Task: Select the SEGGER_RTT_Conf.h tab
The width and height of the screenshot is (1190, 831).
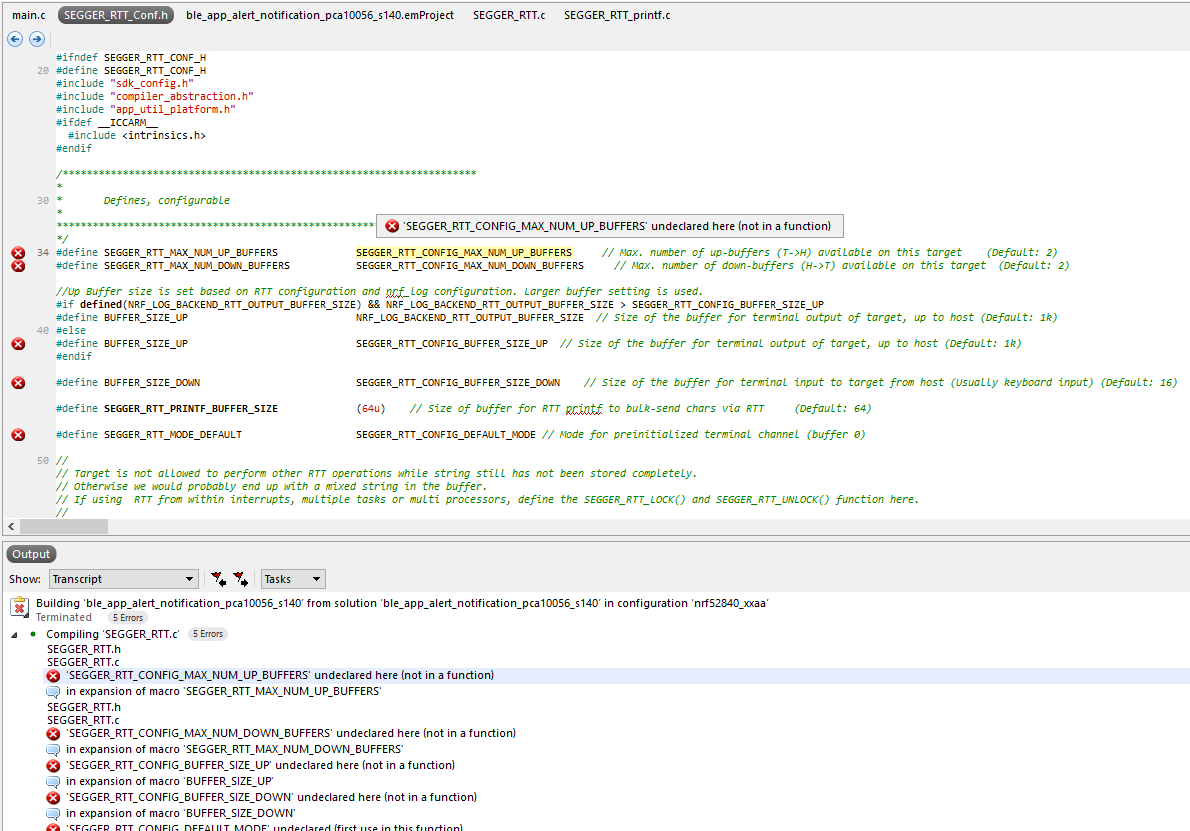Action: (116, 15)
